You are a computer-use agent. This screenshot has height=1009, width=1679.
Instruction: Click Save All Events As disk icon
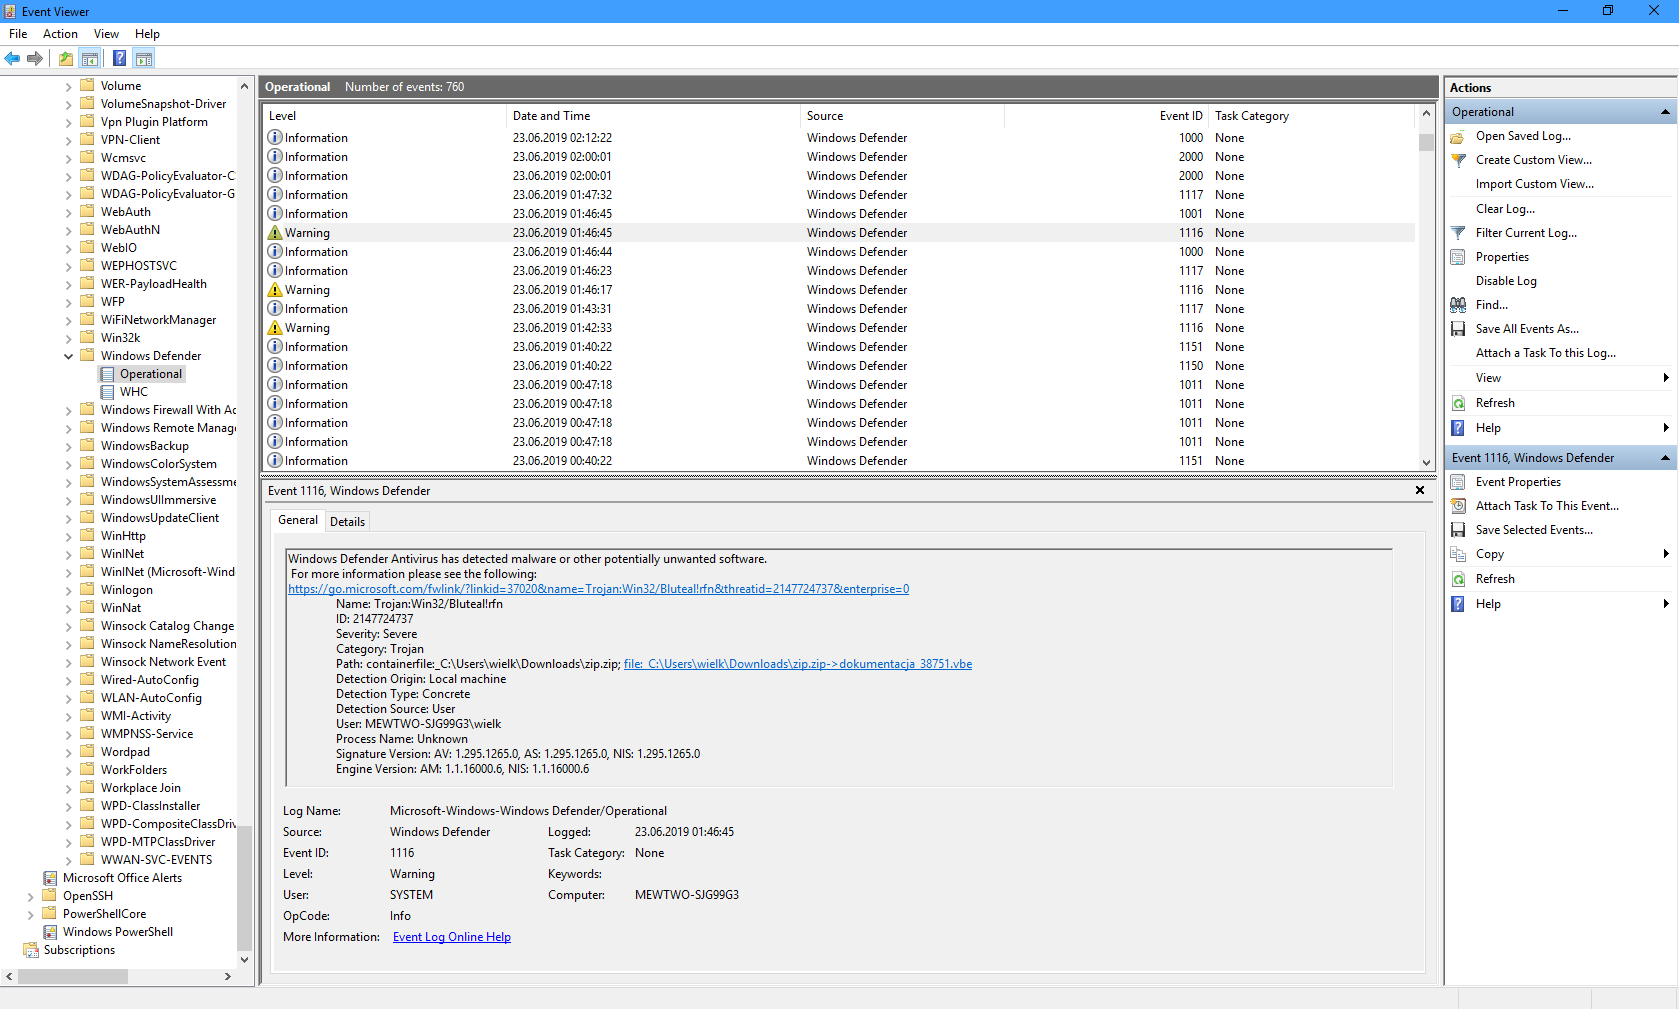coord(1459,328)
